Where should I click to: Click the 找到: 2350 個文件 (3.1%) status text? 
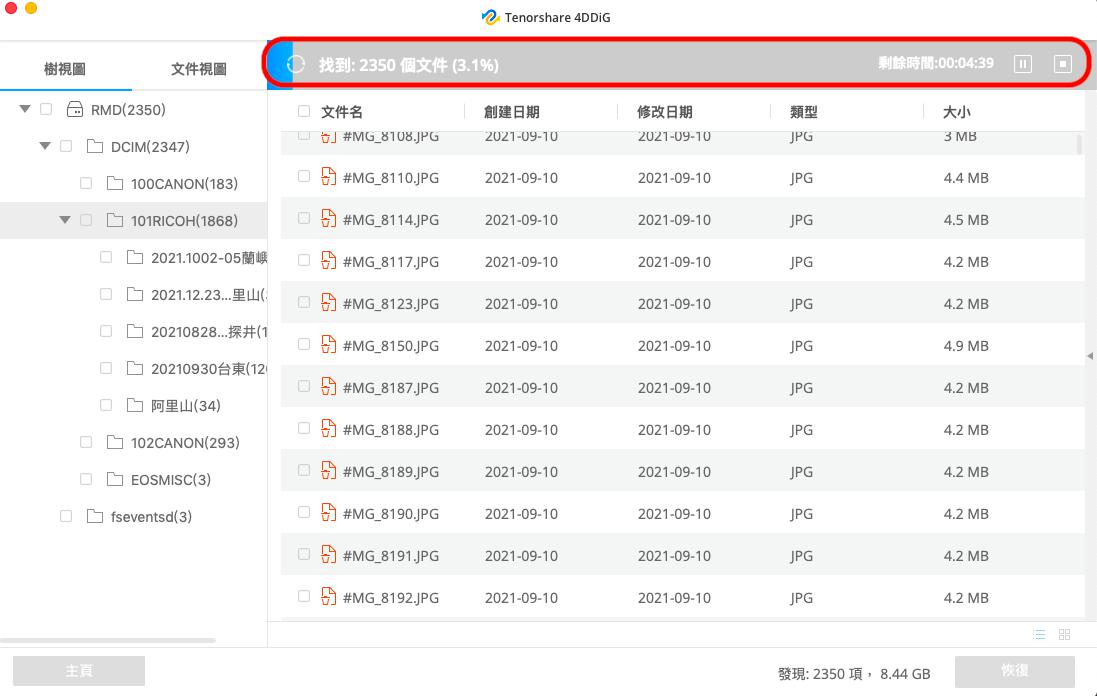(409, 65)
